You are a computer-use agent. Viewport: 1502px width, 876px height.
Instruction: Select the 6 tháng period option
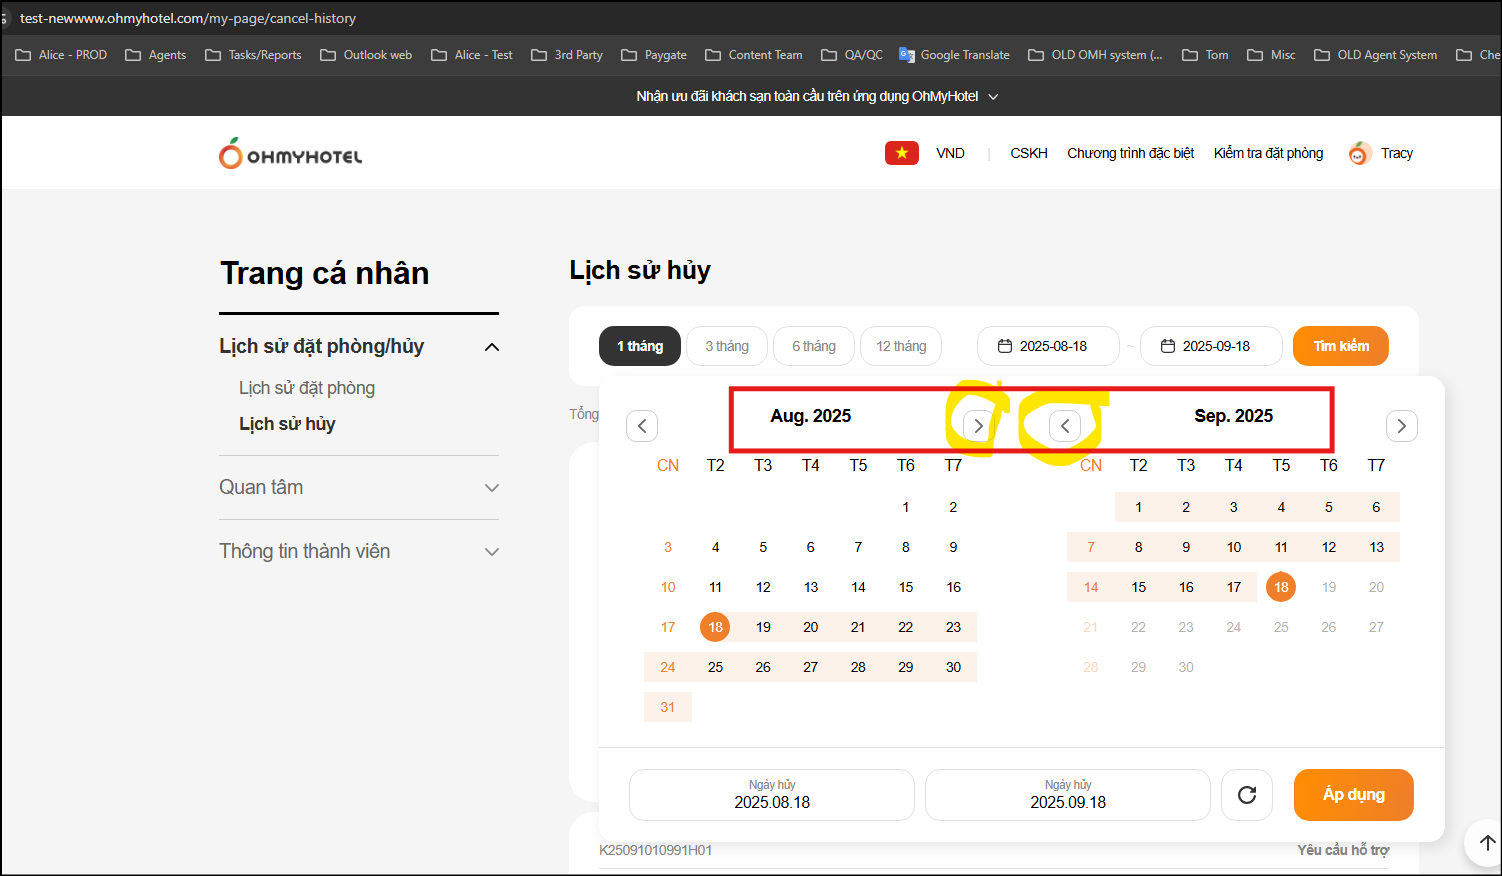(x=814, y=346)
